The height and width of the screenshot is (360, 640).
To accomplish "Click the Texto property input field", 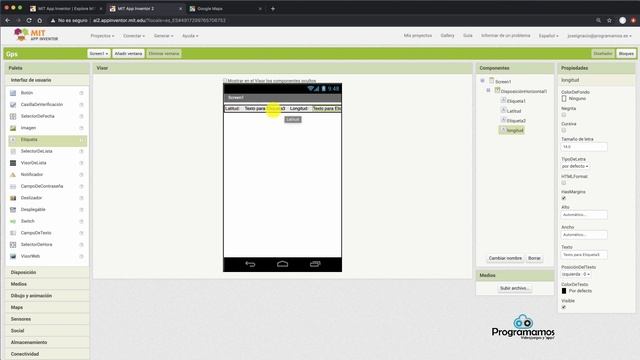I will 584,255.
